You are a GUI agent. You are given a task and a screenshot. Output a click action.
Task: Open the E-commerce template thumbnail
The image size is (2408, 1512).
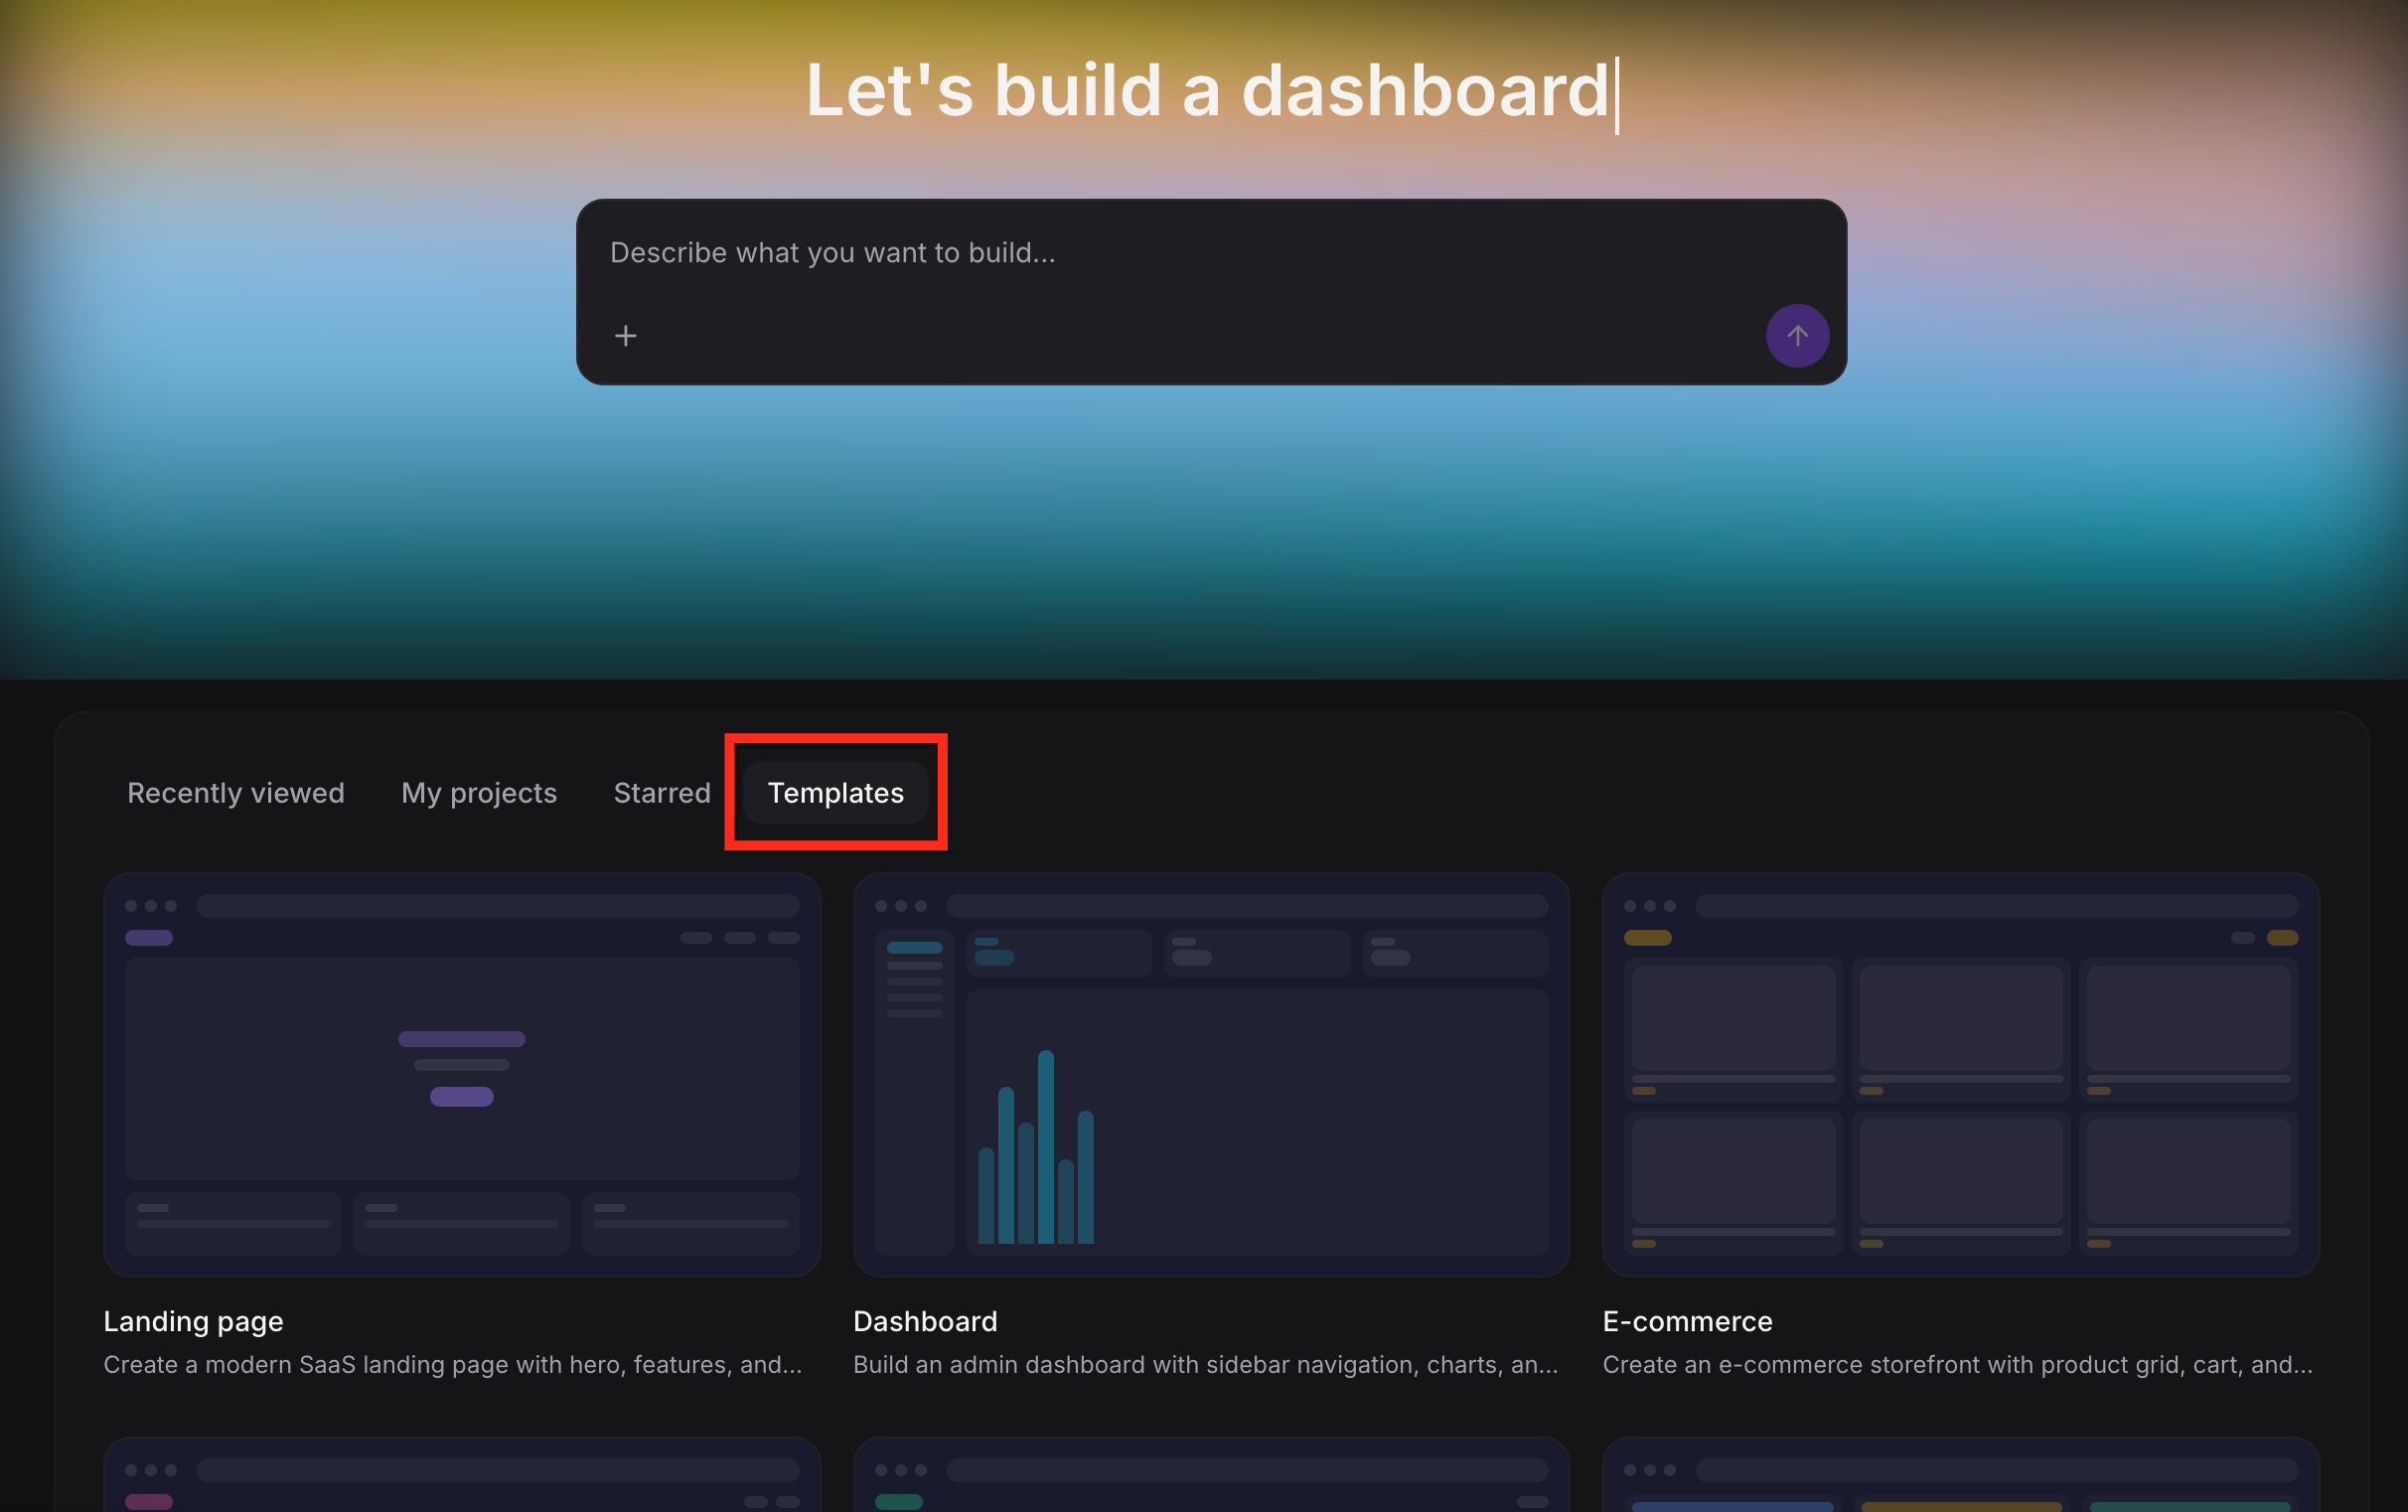pos(1961,1075)
